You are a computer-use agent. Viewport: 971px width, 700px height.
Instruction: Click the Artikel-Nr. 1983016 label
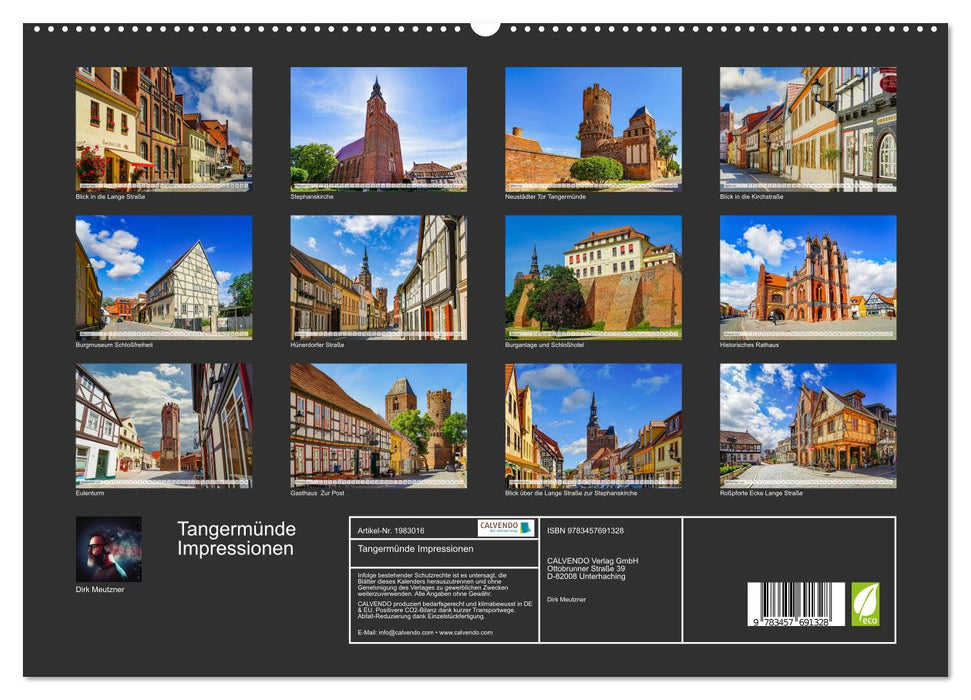(390, 531)
